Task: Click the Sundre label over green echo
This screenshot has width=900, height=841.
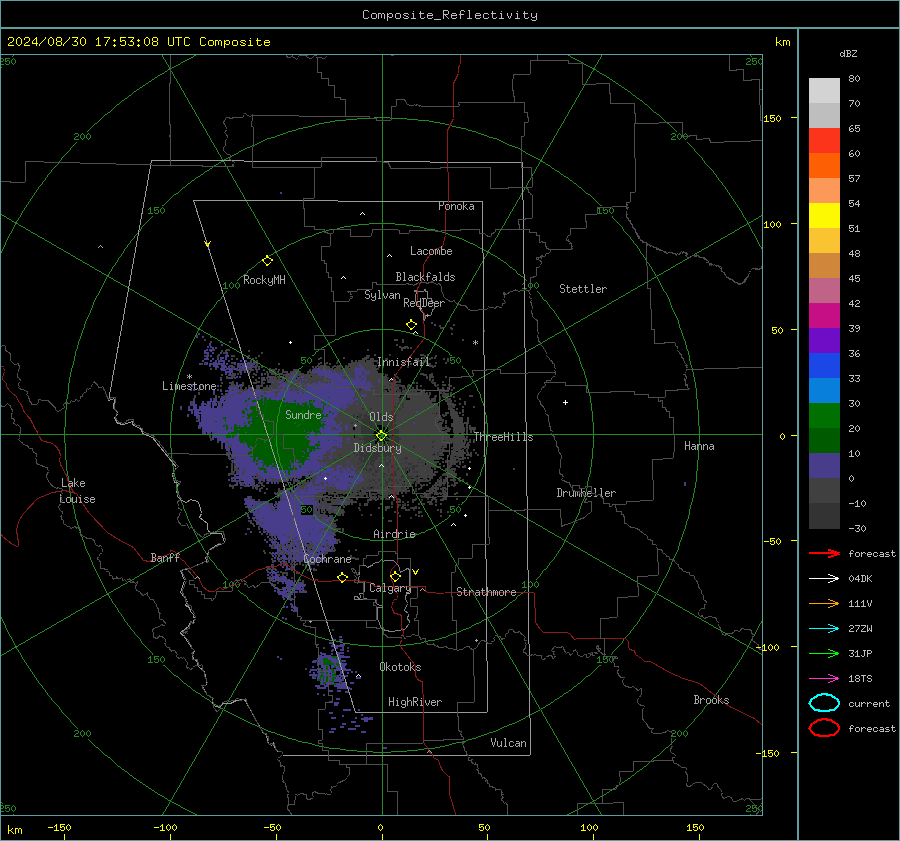Action: click(x=303, y=415)
